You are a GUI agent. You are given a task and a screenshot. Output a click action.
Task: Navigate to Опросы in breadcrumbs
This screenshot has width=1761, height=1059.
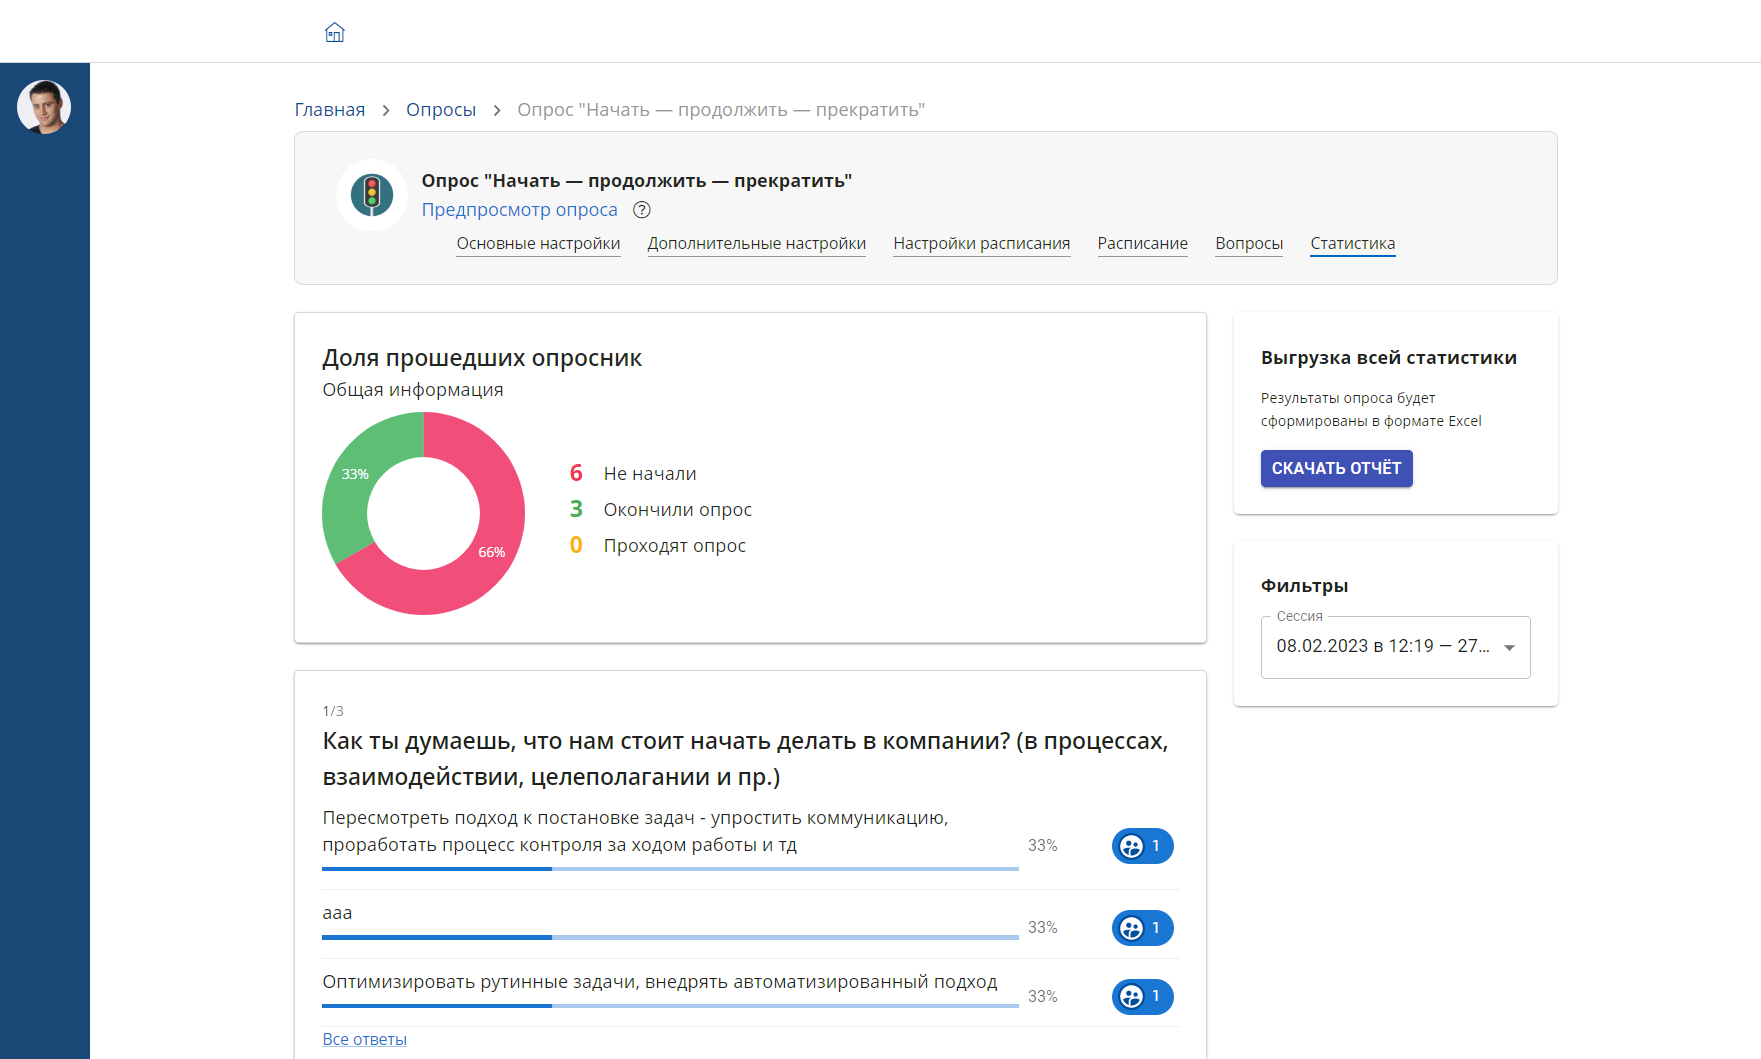coord(440,110)
